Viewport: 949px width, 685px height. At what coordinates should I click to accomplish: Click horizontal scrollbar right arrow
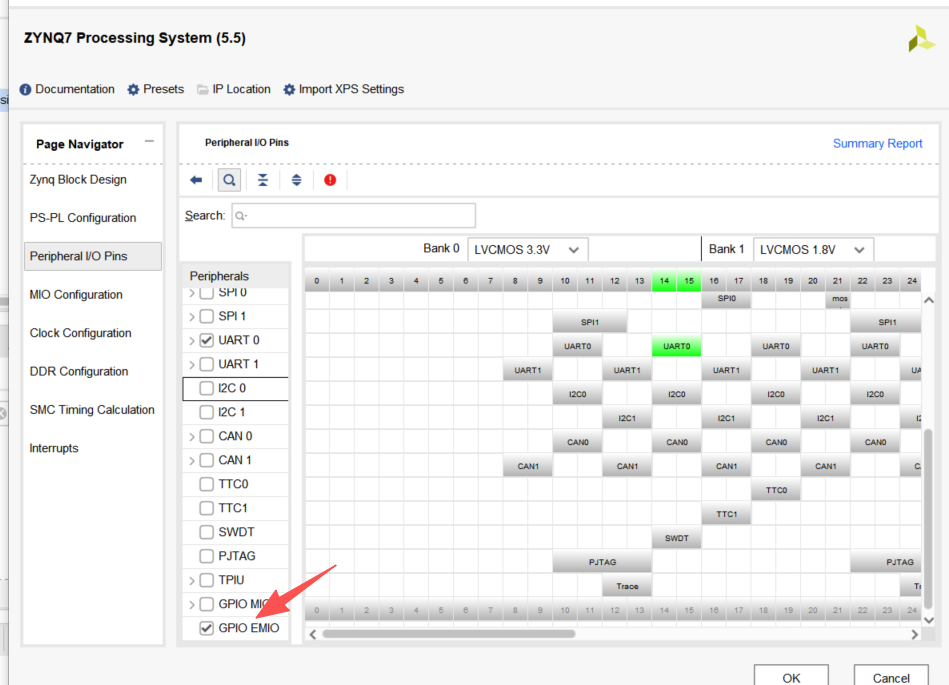915,634
